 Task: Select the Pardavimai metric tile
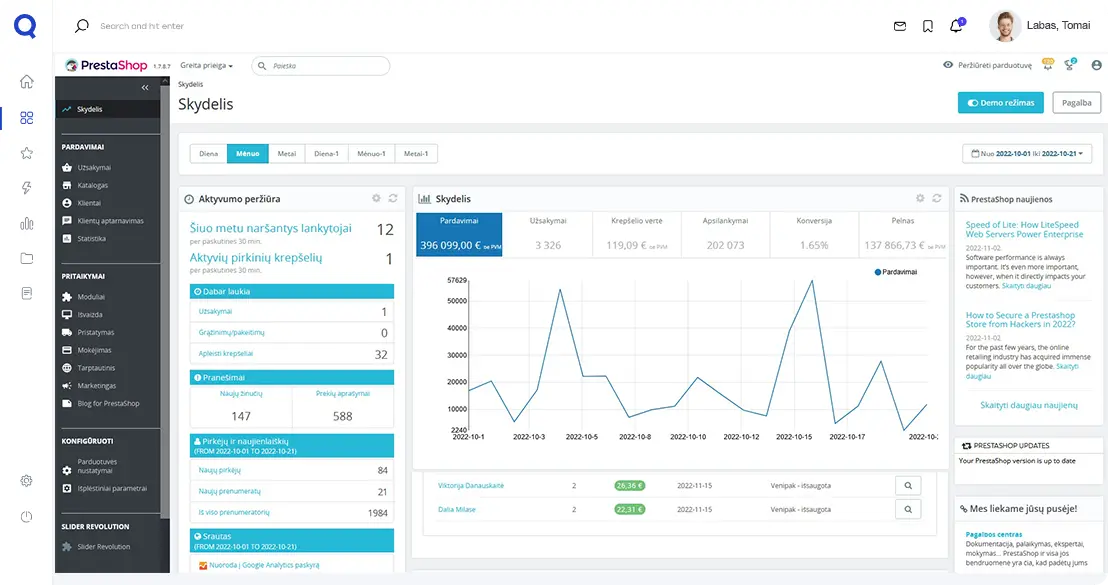tap(459, 235)
